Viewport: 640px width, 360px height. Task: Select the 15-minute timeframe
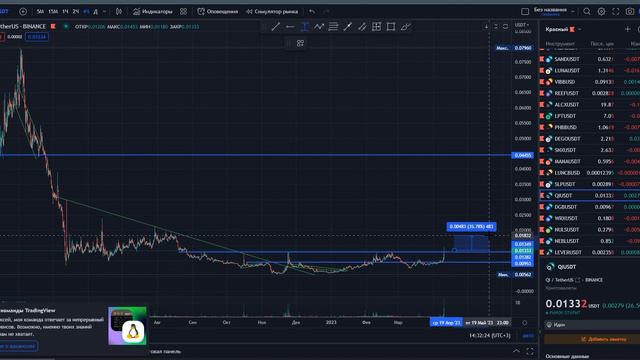coord(53,11)
